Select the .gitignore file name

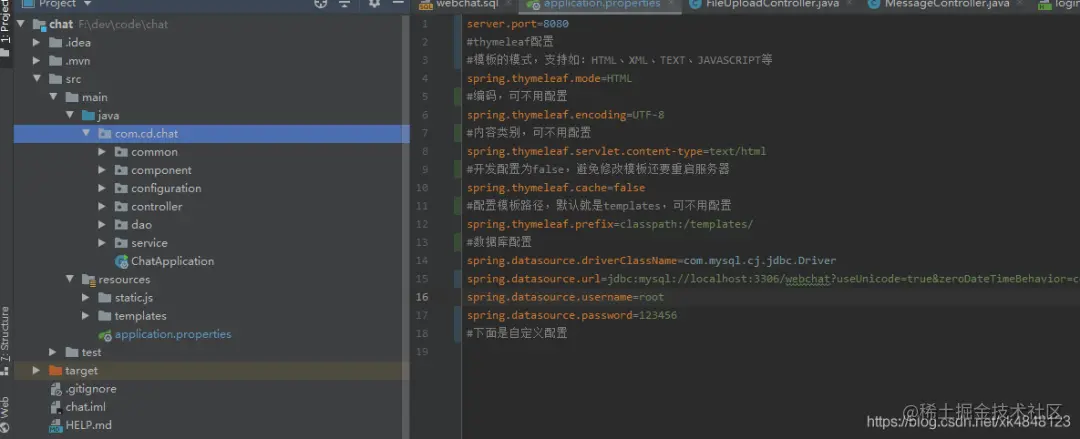pyautogui.click(x=91, y=389)
